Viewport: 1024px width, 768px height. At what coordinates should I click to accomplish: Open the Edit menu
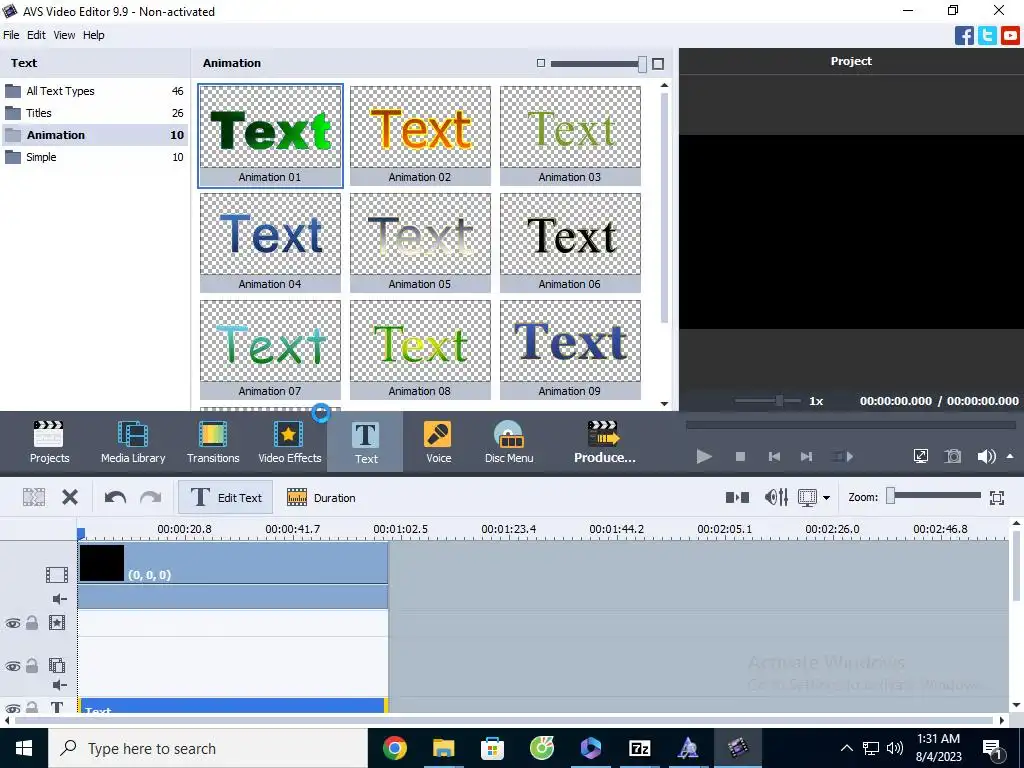pos(36,35)
